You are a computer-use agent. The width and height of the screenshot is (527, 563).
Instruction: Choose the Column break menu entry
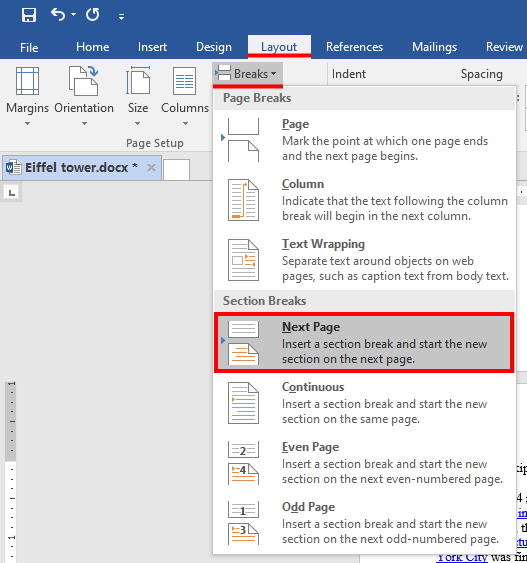tap(364, 200)
